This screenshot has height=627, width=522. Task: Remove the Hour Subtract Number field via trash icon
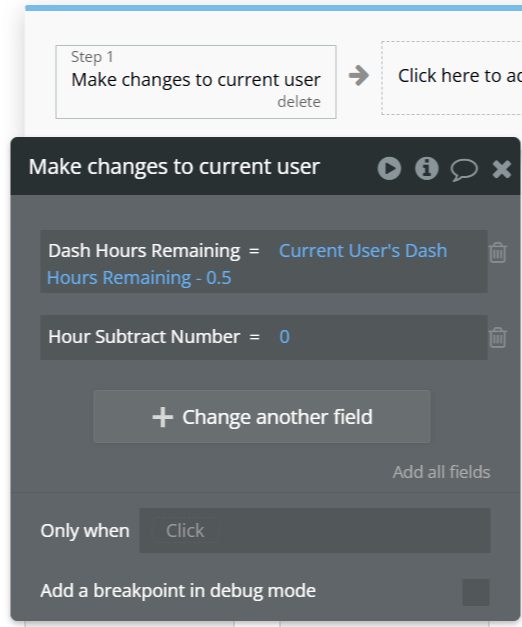[498, 337]
